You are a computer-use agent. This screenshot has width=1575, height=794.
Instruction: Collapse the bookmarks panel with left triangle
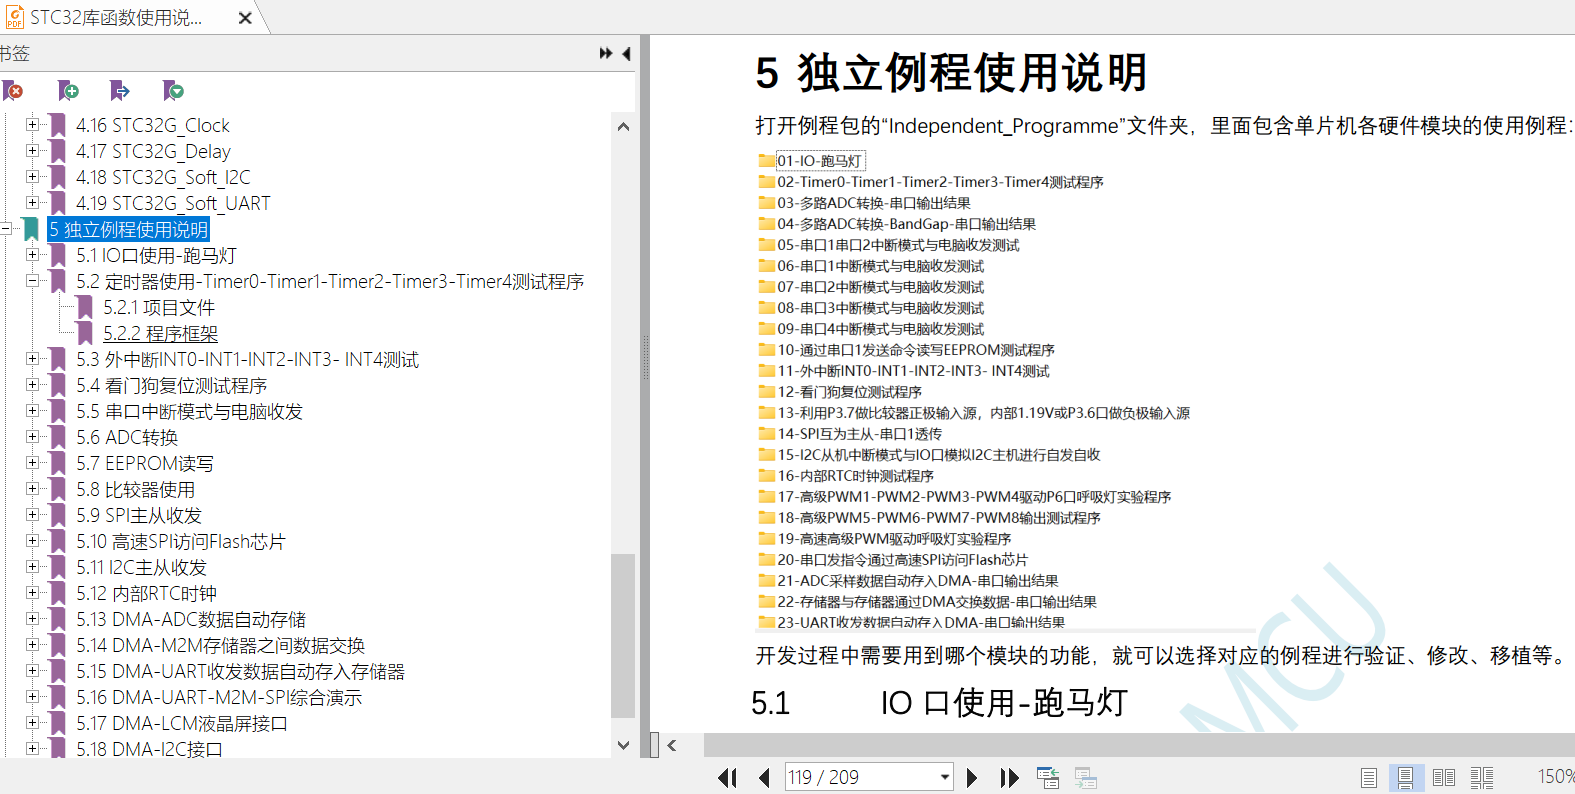627,53
